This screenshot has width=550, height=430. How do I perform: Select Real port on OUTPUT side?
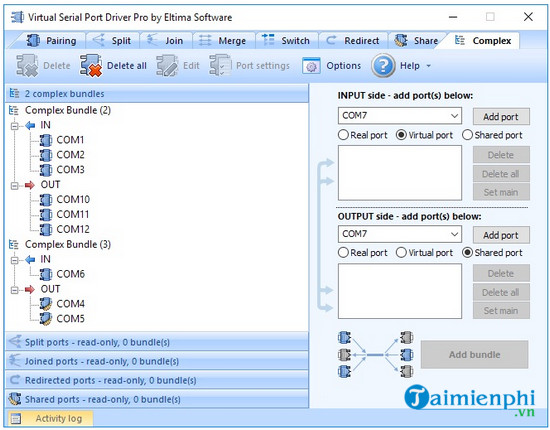pos(343,253)
